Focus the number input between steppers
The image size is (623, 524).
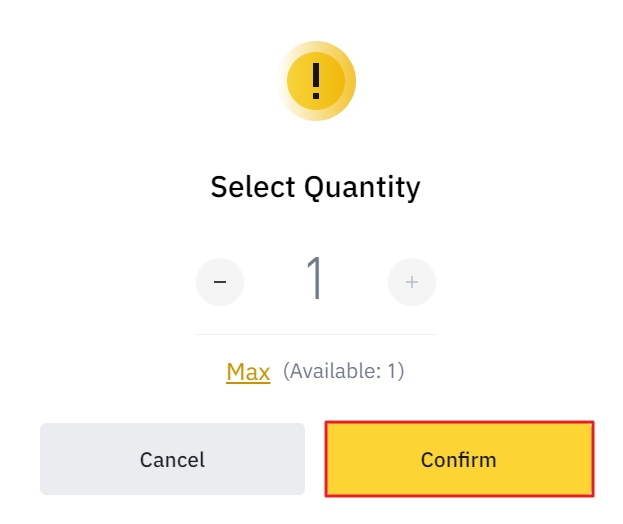[x=315, y=280]
